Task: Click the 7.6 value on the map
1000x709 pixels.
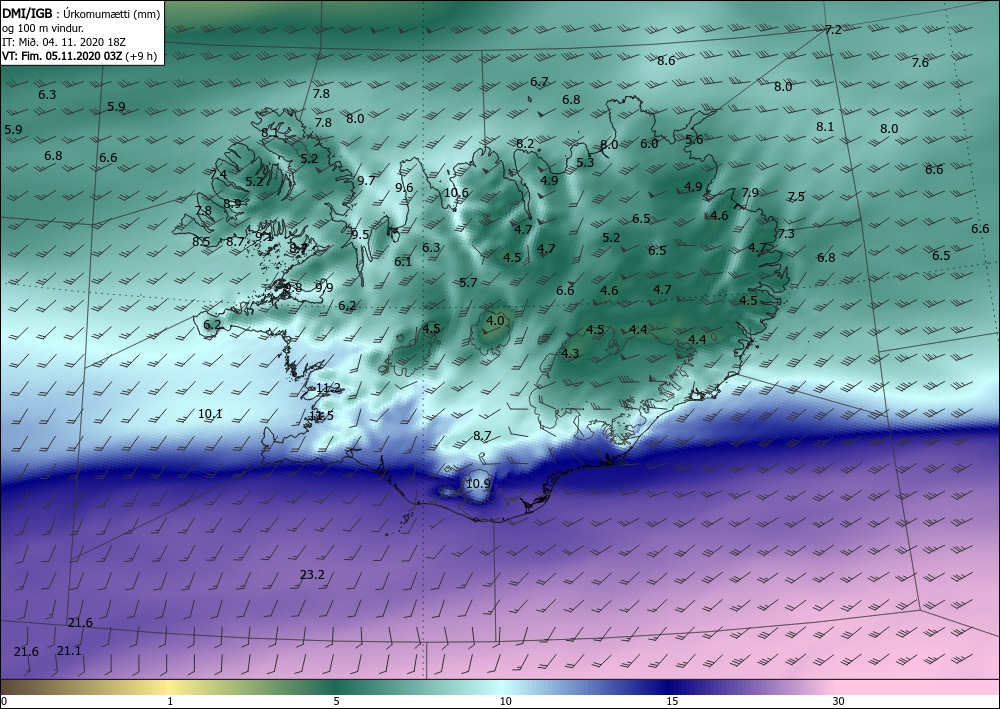Action: (x=920, y=62)
